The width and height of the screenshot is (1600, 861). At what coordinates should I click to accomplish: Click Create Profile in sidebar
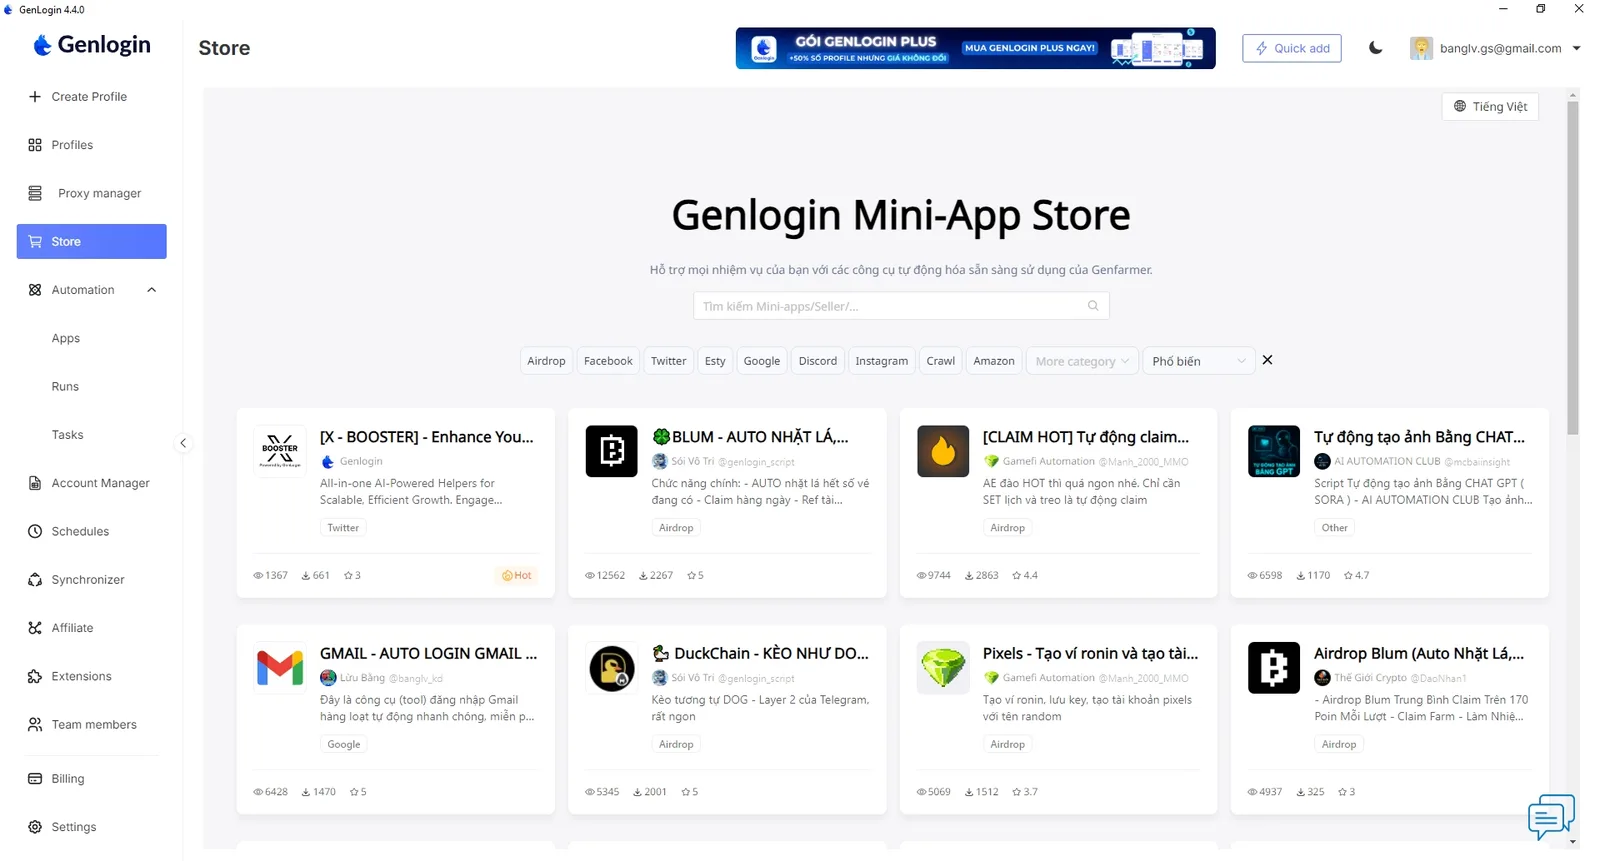click(91, 97)
